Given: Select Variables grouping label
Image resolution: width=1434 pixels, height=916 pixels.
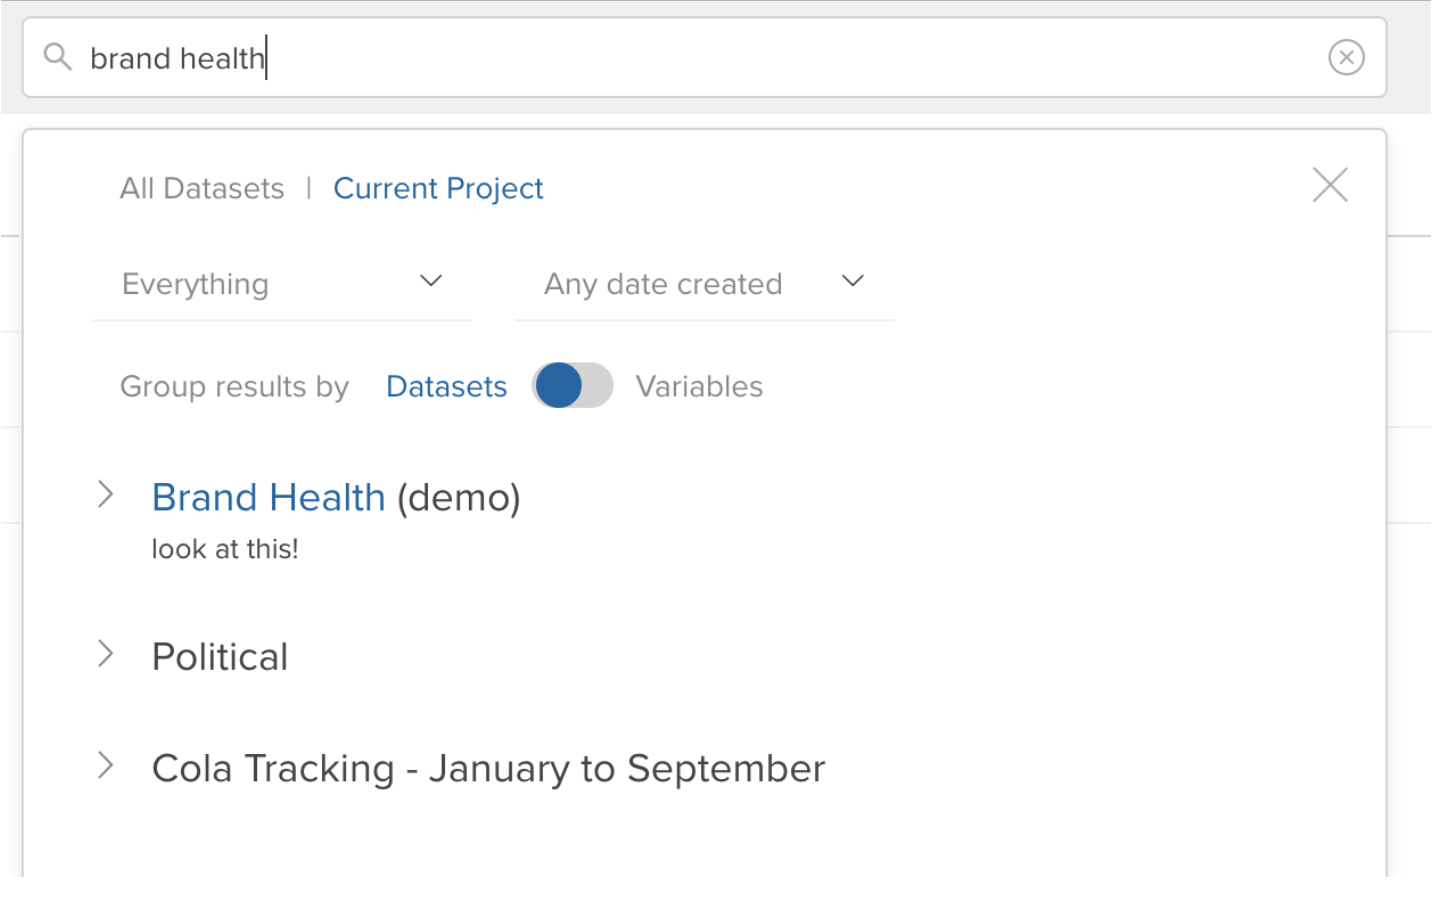Looking at the screenshot, I should coord(699,387).
